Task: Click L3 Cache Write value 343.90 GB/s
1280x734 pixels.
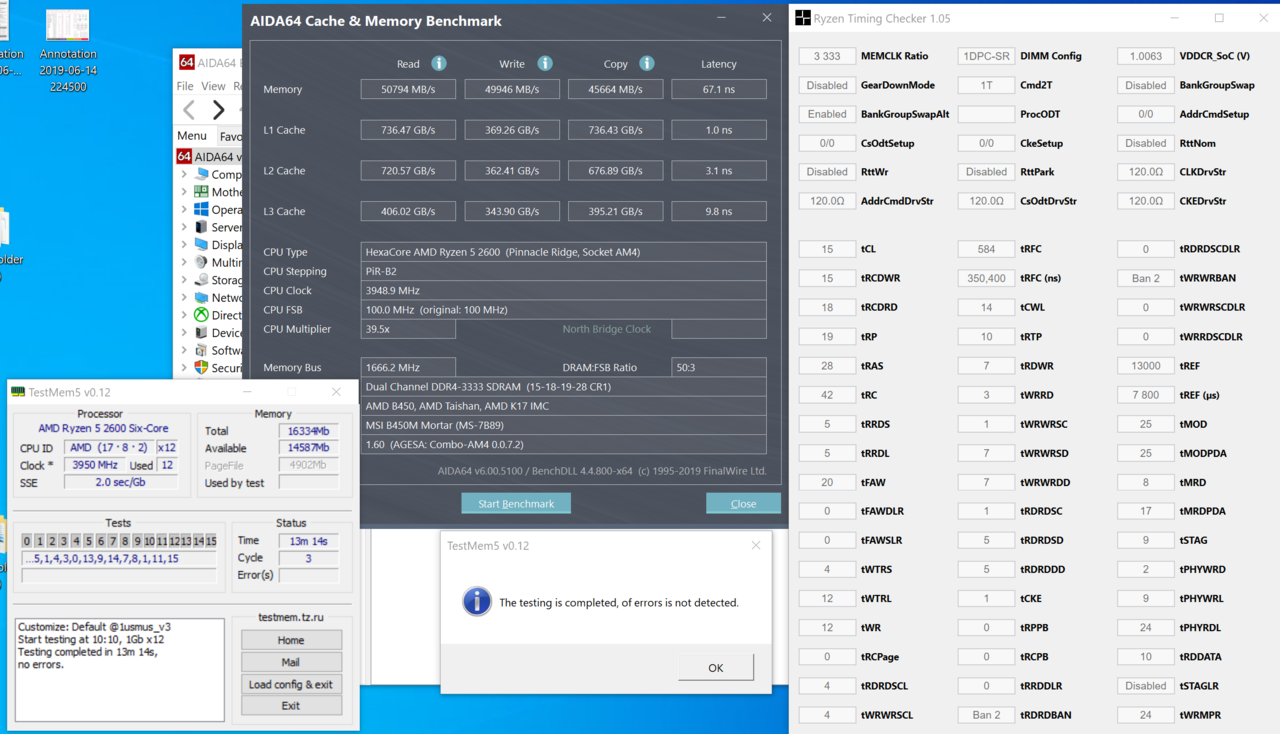Action: (512, 211)
